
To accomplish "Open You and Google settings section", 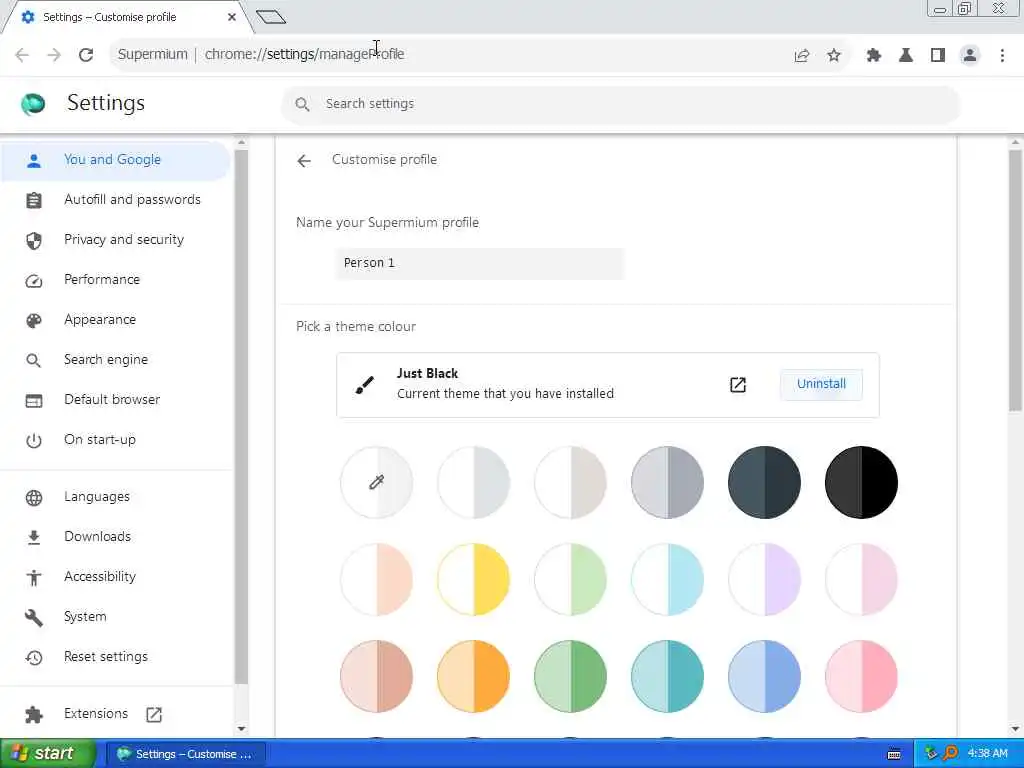I will pos(116,160).
